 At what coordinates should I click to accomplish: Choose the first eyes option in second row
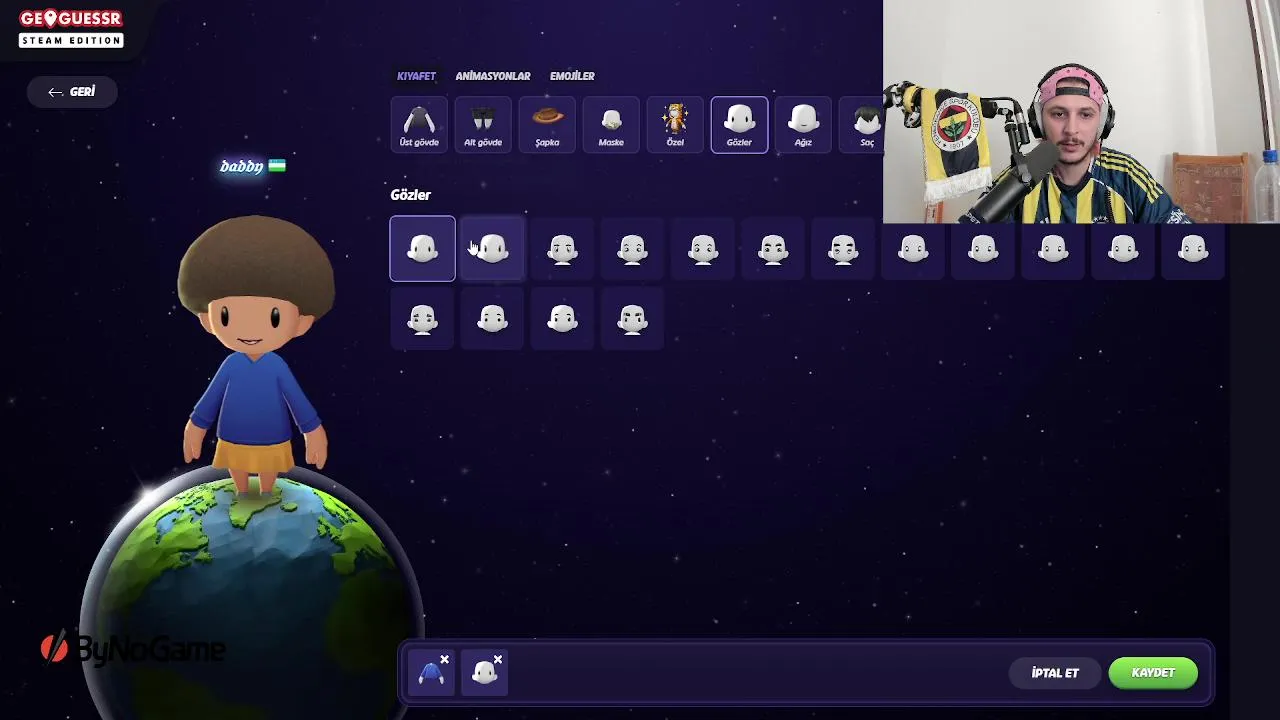pyautogui.click(x=422, y=318)
